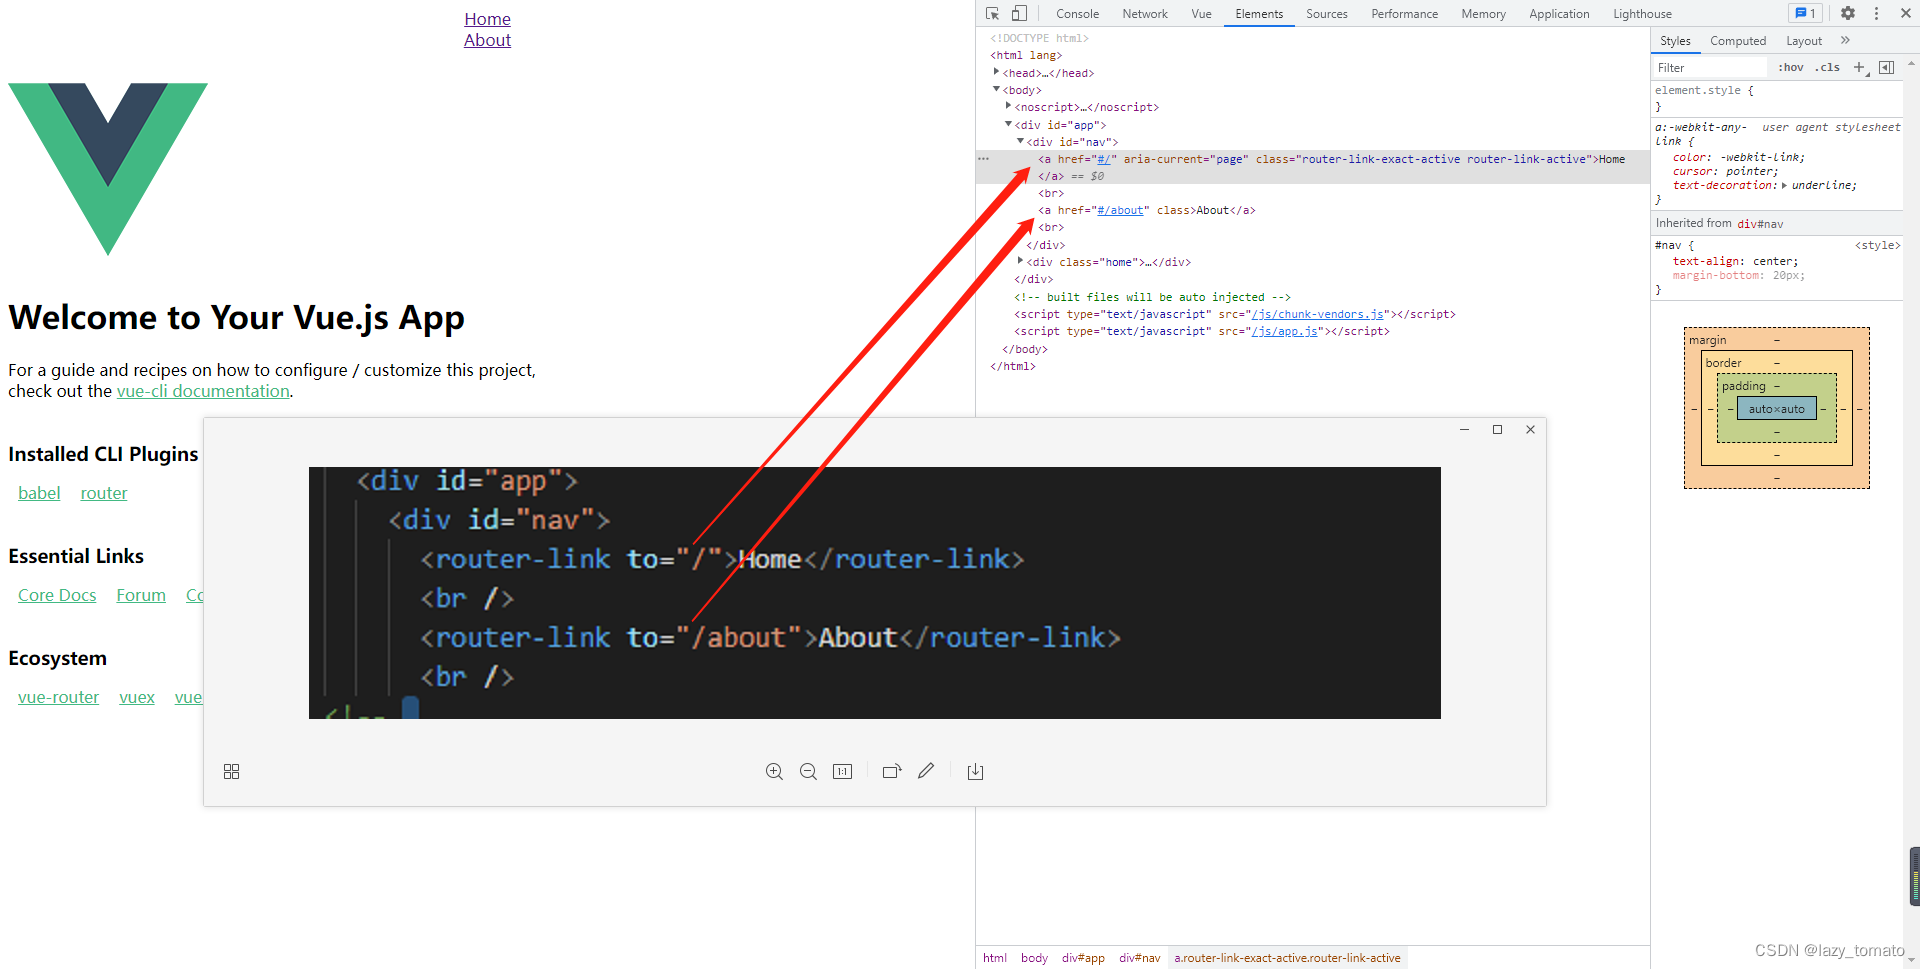Click the About navigation link
Screen dimensions: 1920x969
coord(487,40)
